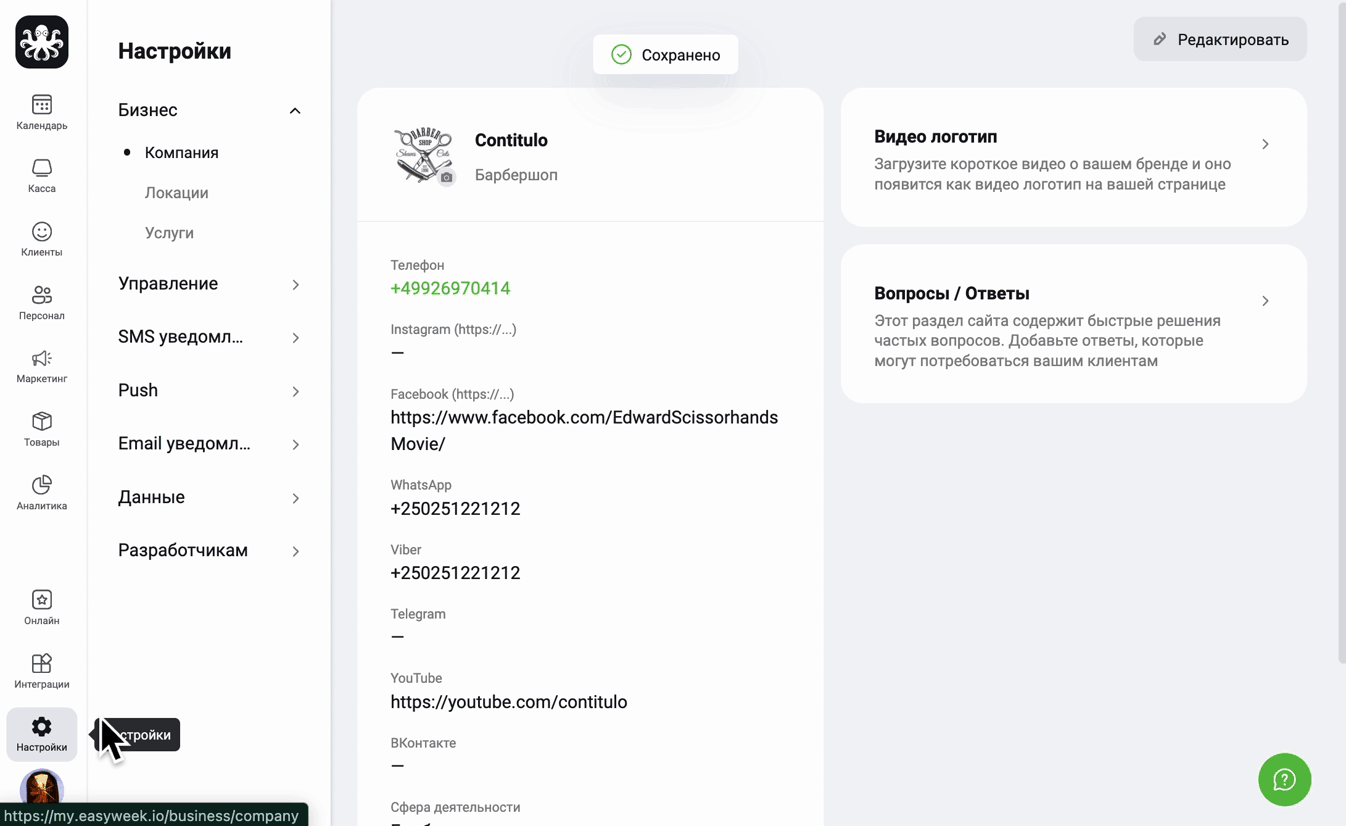Expand the Данные settings section
The image size is (1346, 826).
pyautogui.click(x=209, y=497)
